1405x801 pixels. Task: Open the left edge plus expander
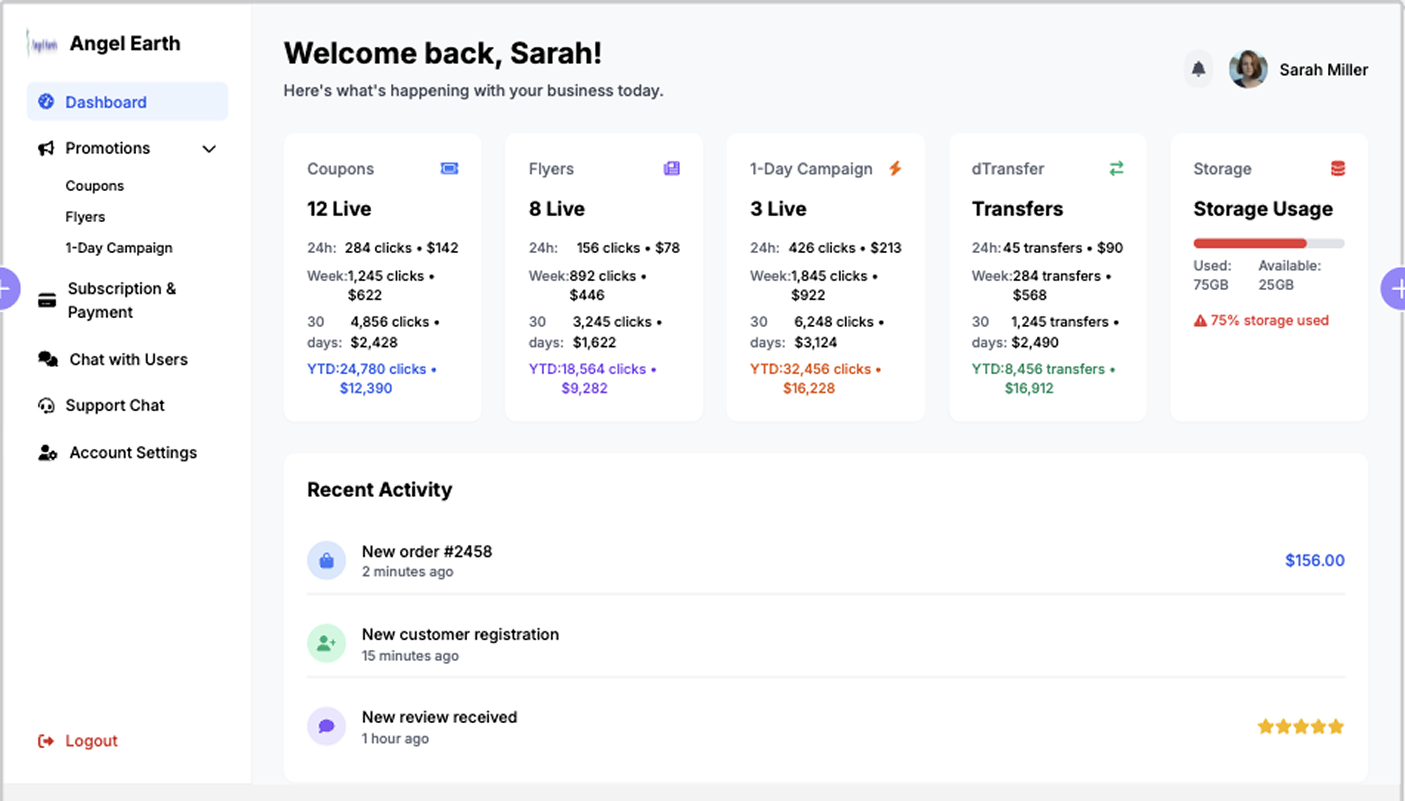(x=7, y=289)
